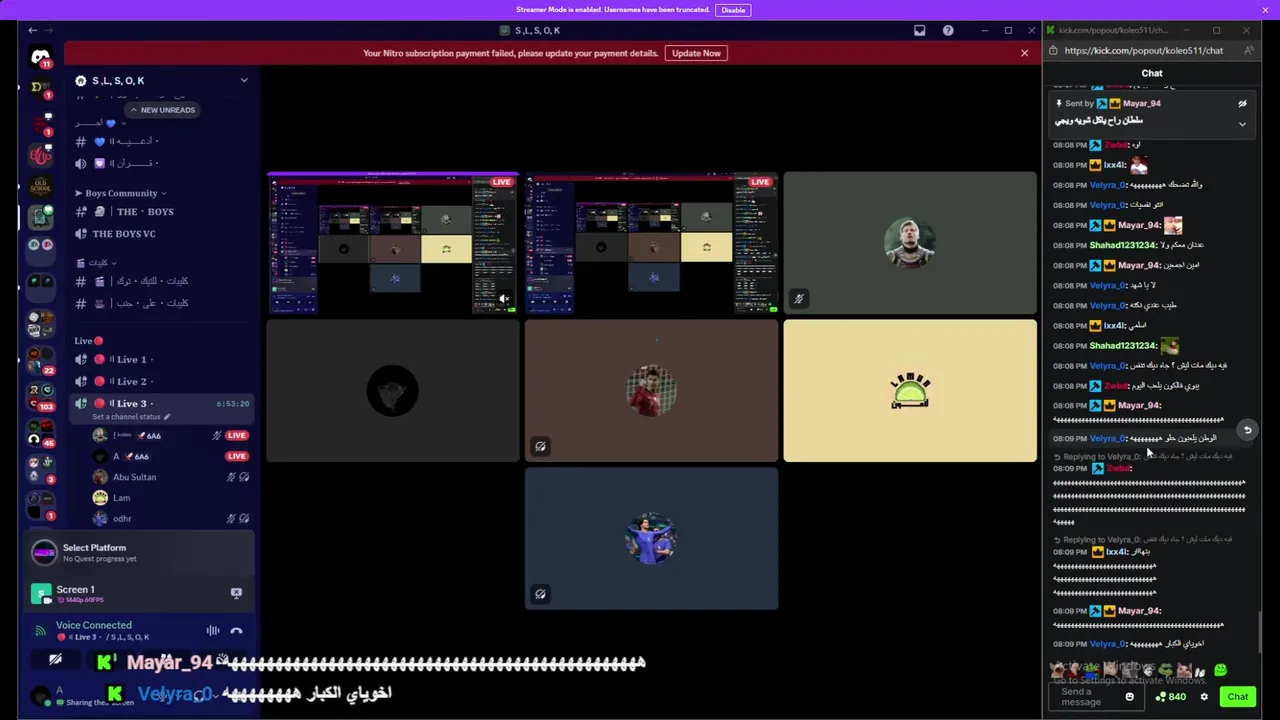Open the server folder with 45 badge
This screenshot has height=720, width=1280.
click(40, 432)
